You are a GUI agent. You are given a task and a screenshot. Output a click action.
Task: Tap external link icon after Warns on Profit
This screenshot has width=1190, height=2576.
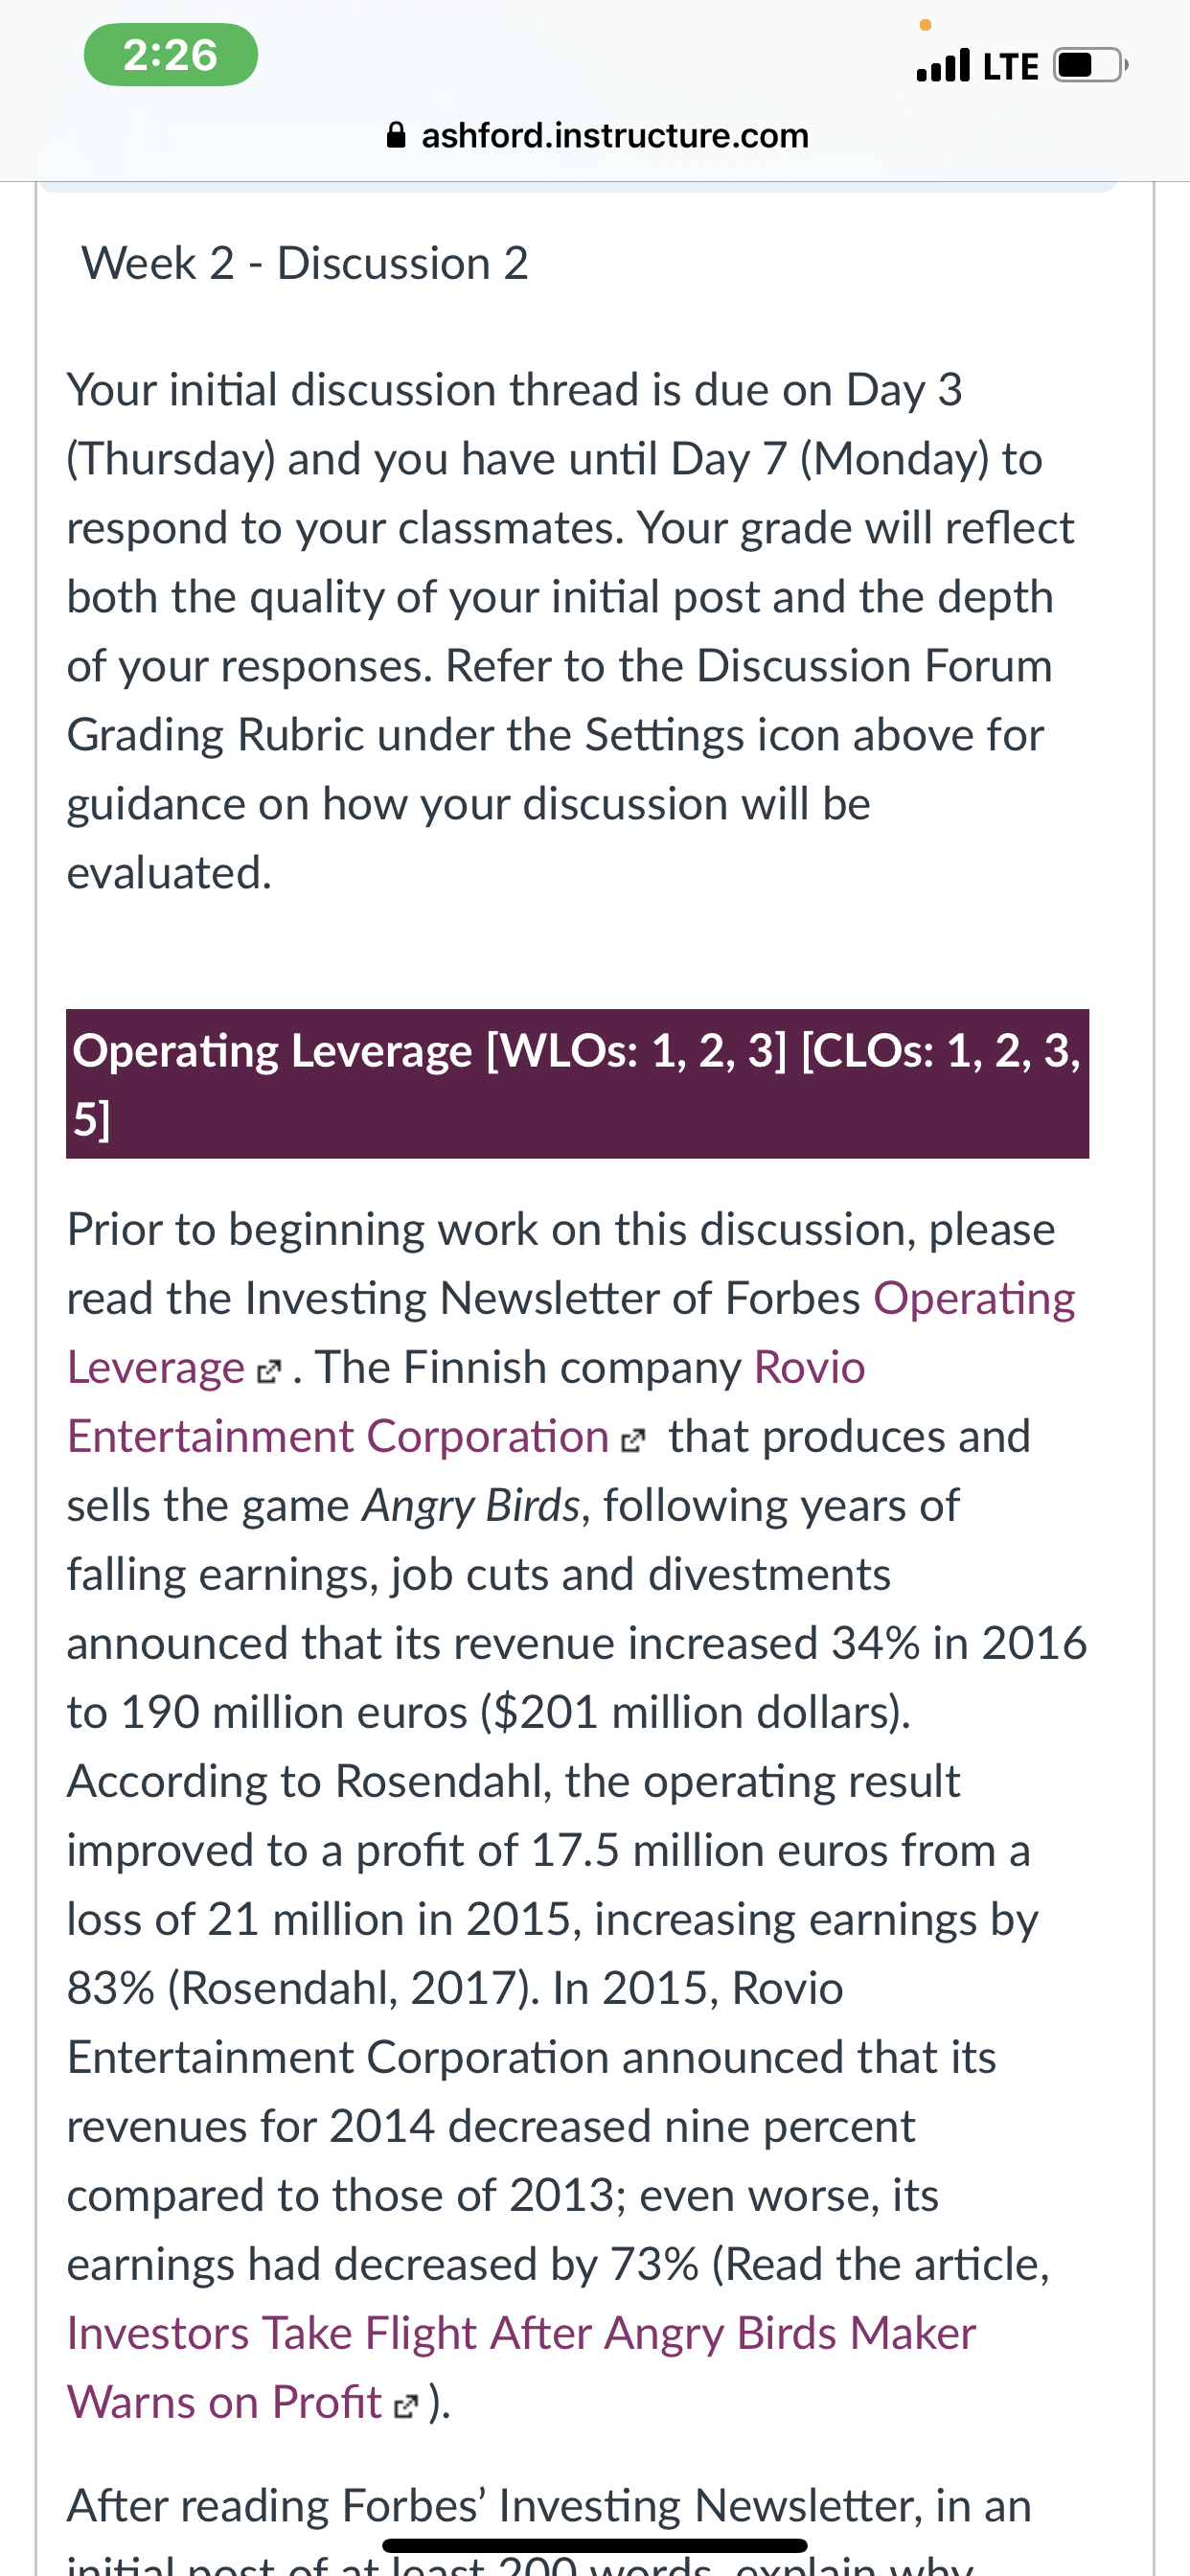405,2406
